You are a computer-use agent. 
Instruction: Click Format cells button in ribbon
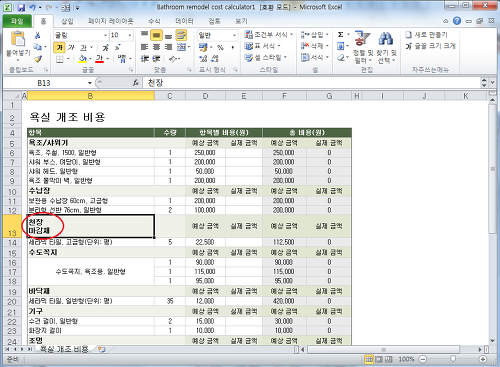[x=315, y=57]
